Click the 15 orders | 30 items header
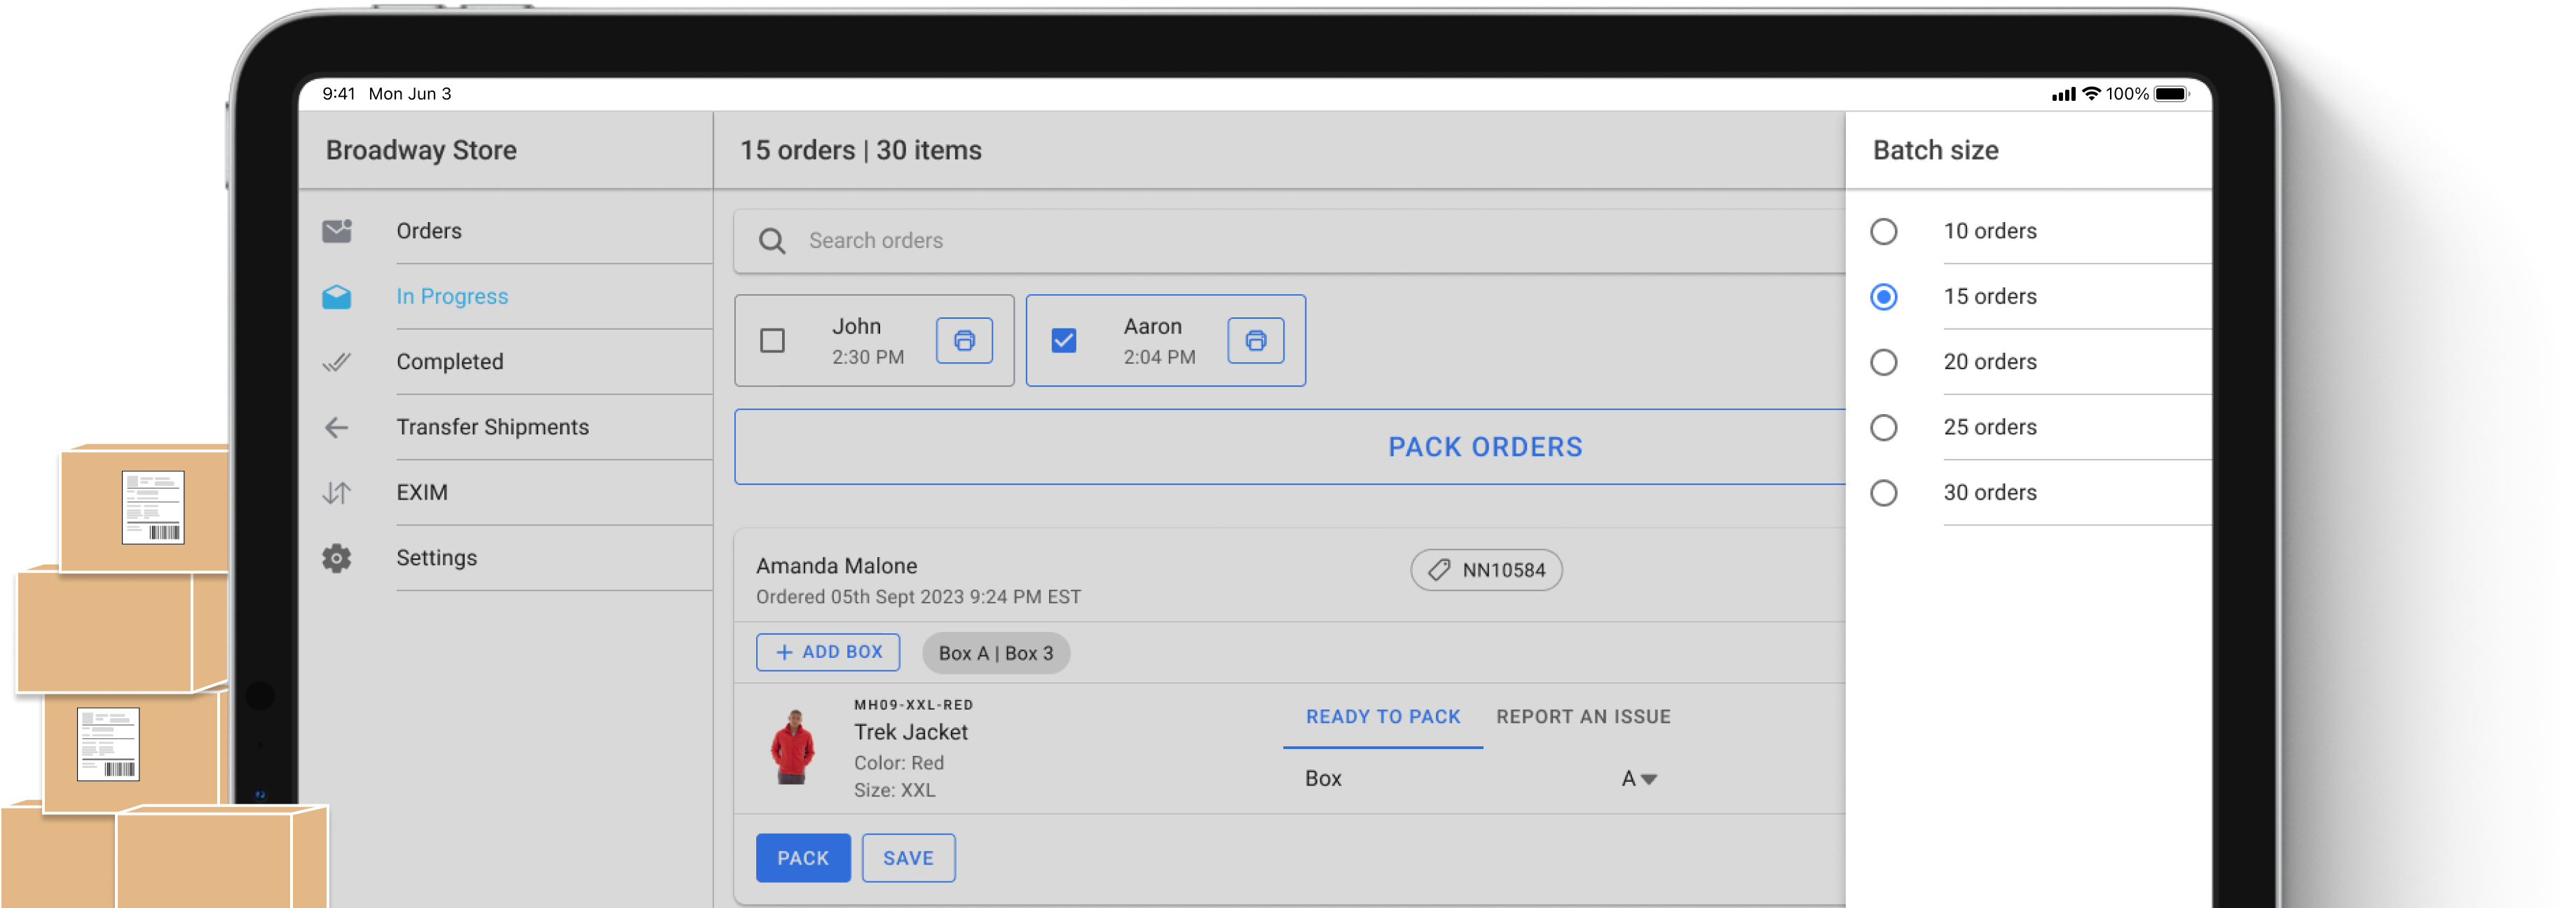 pyautogui.click(x=860, y=150)
